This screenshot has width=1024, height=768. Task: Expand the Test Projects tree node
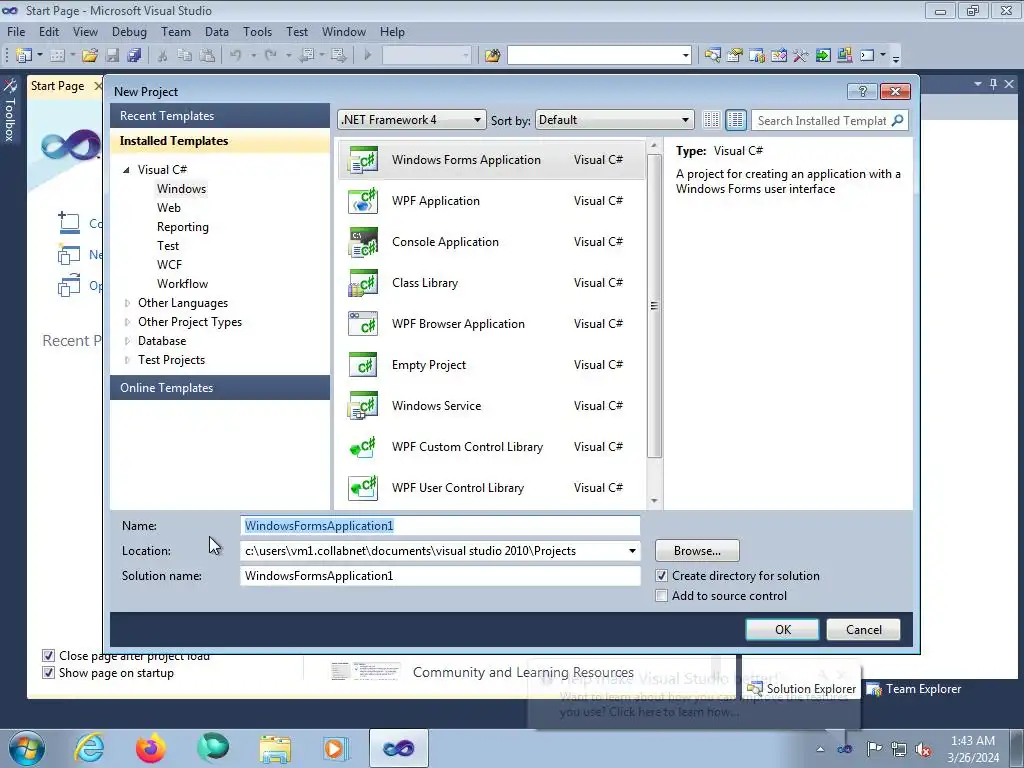(127, 360)
